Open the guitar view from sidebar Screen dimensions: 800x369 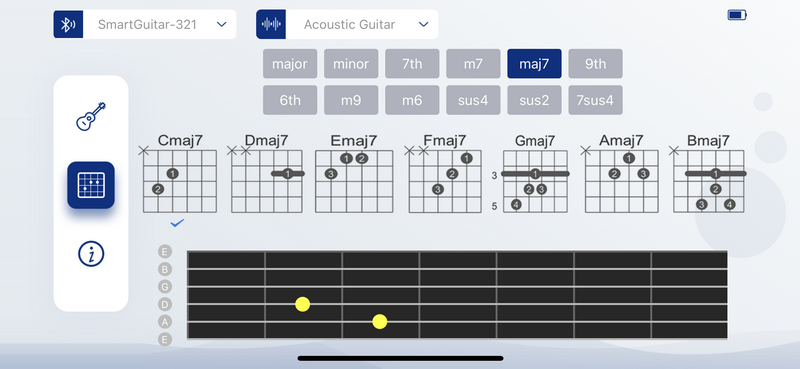click(x=91, y=116)
